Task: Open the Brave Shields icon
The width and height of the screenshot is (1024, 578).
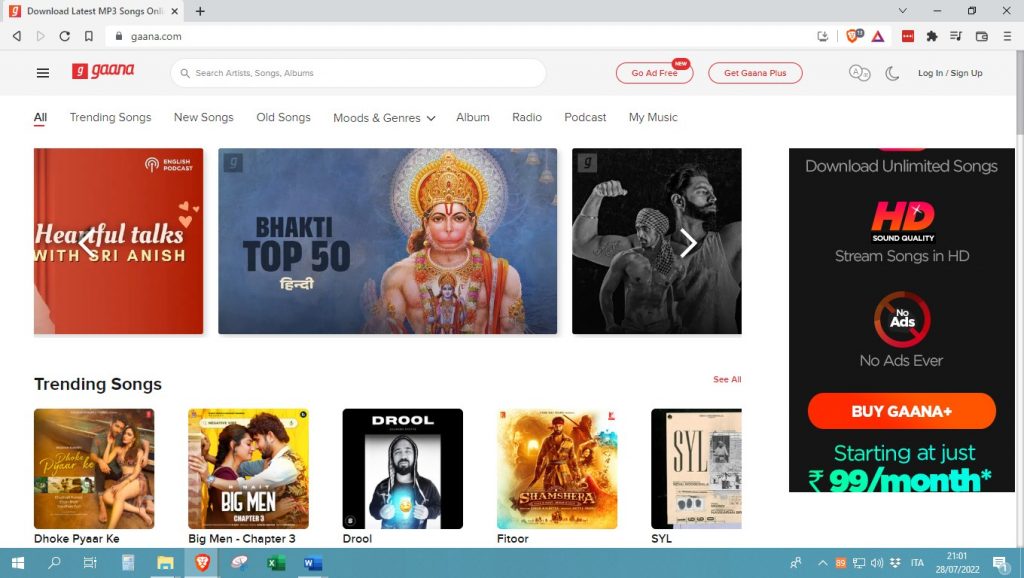Action: 851,36
